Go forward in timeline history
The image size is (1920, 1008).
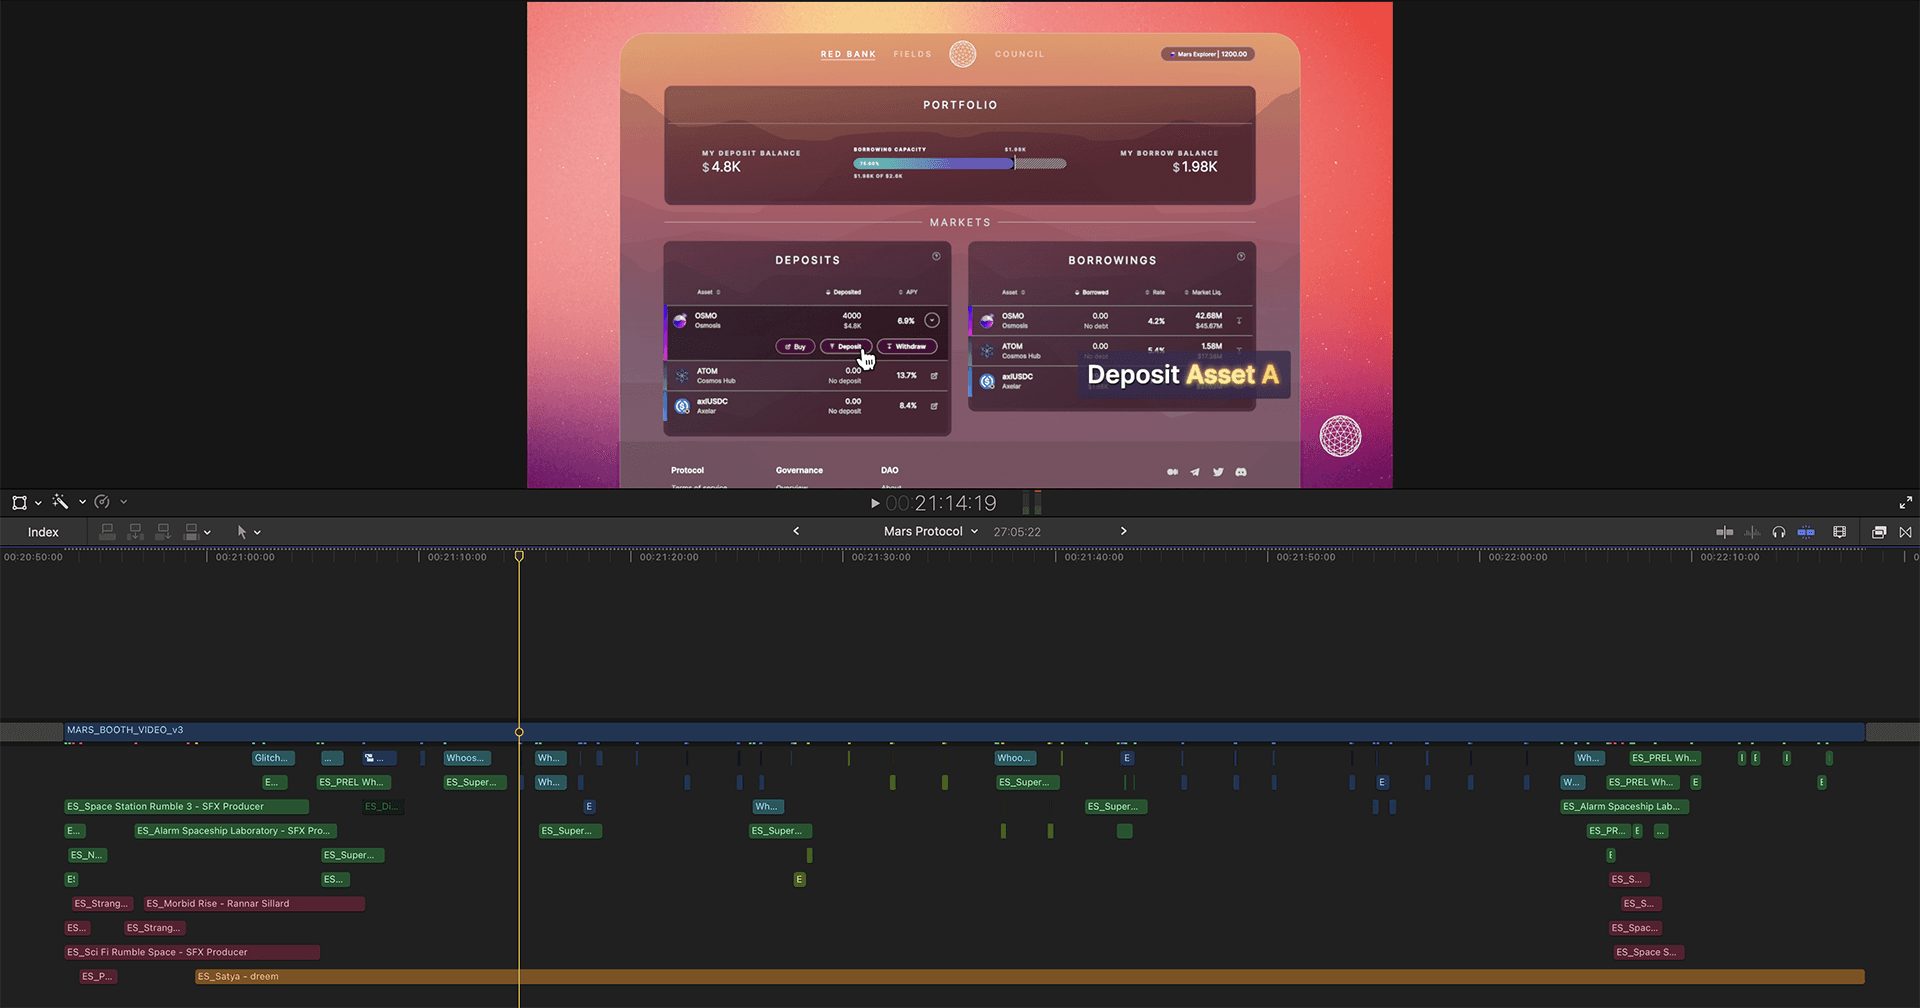(x=1123, y=531)
